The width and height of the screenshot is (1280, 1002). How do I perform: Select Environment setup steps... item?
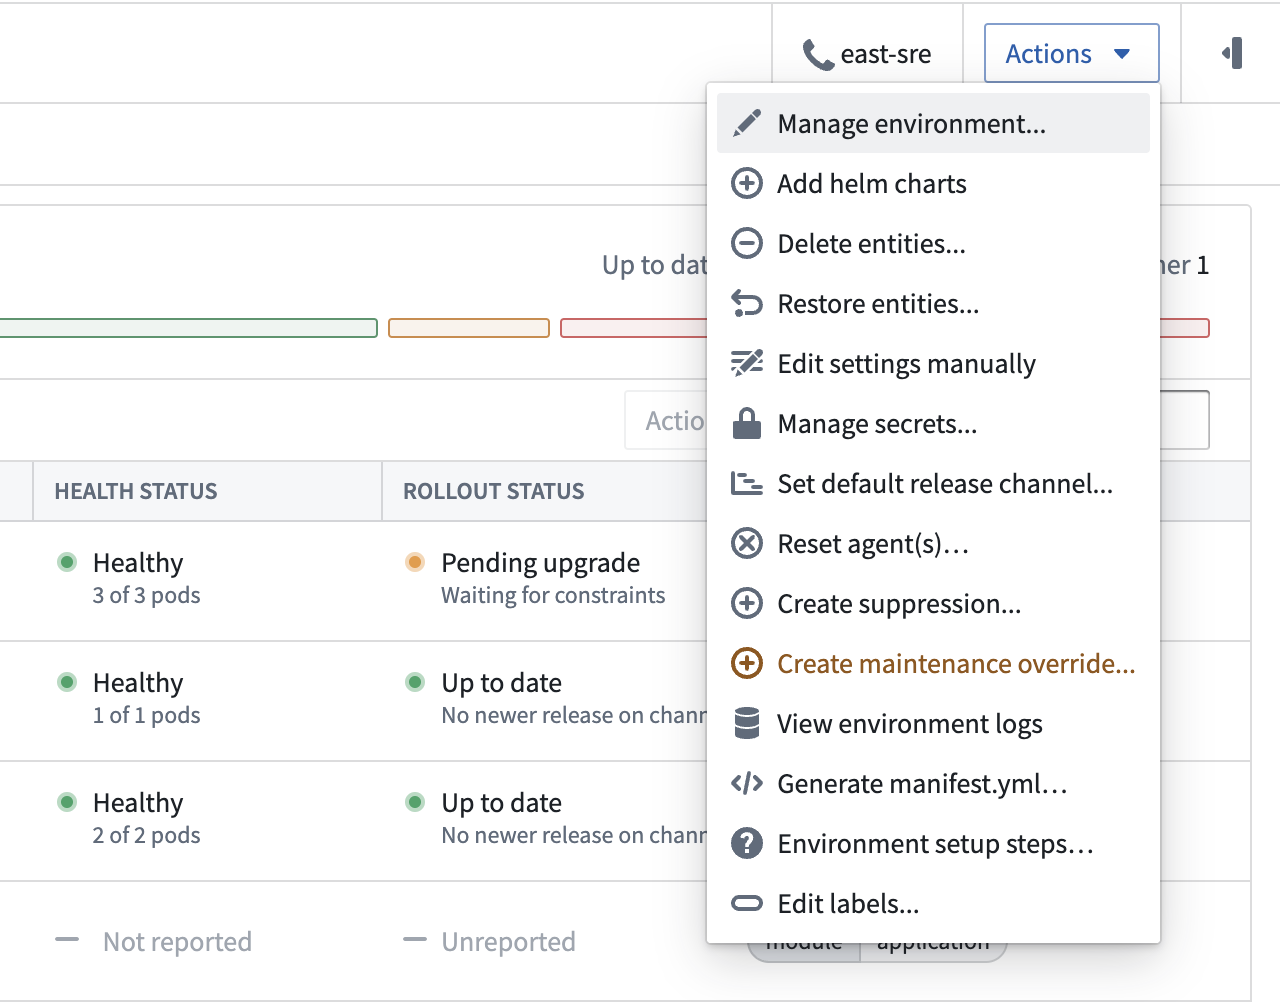pos(933,843)
